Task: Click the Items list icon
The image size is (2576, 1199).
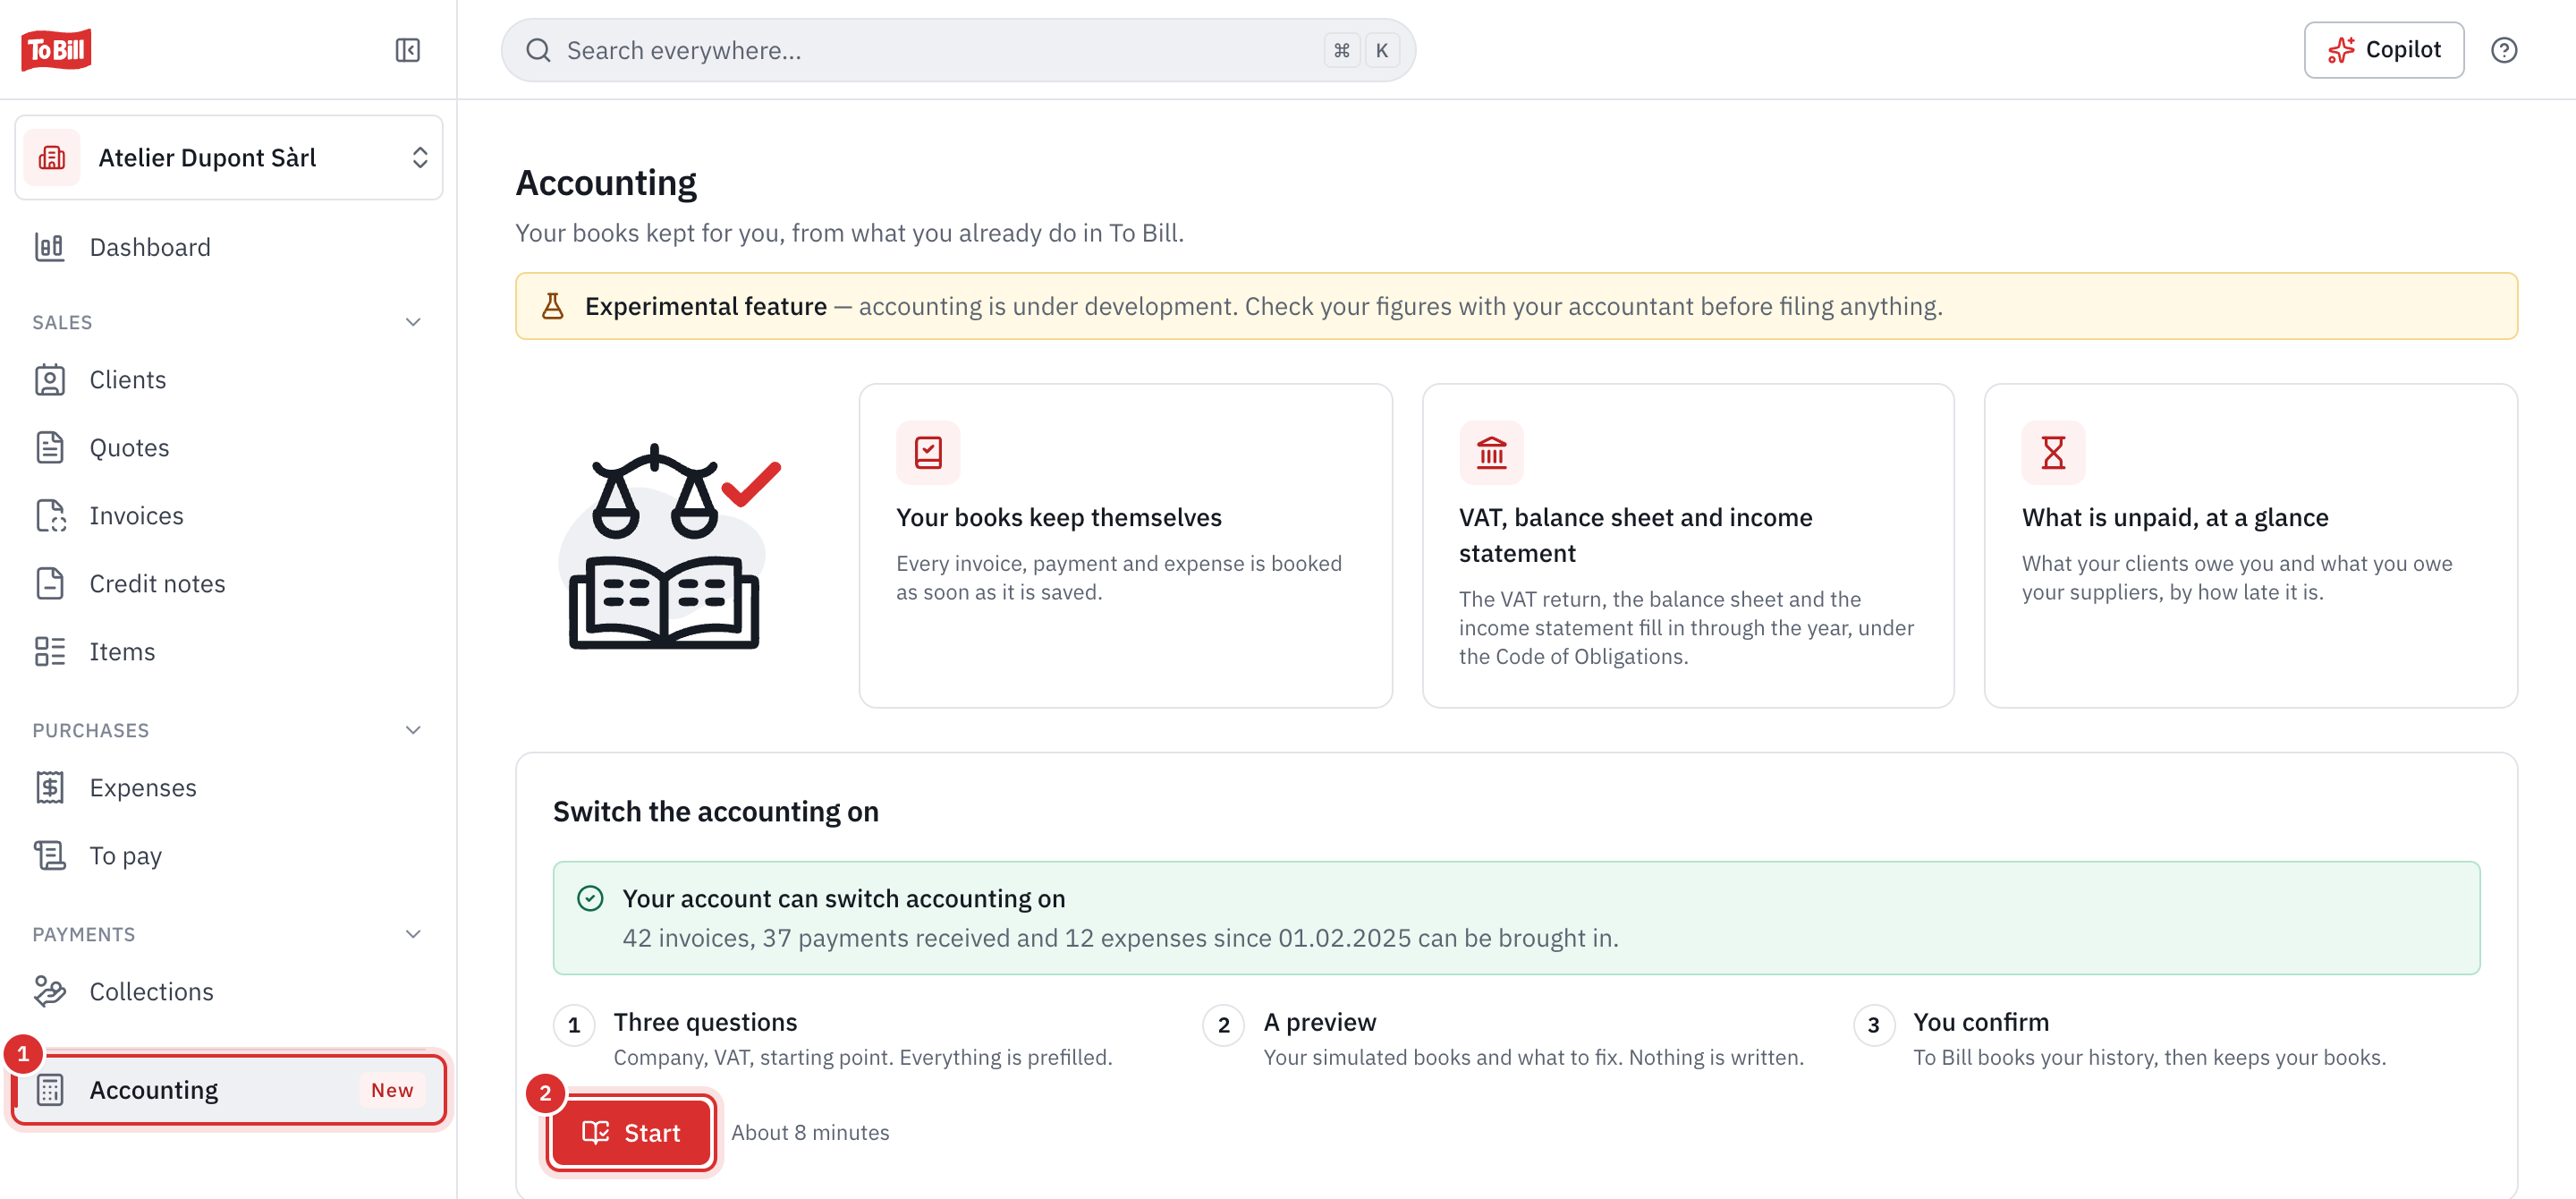Action: pos(49,652)
